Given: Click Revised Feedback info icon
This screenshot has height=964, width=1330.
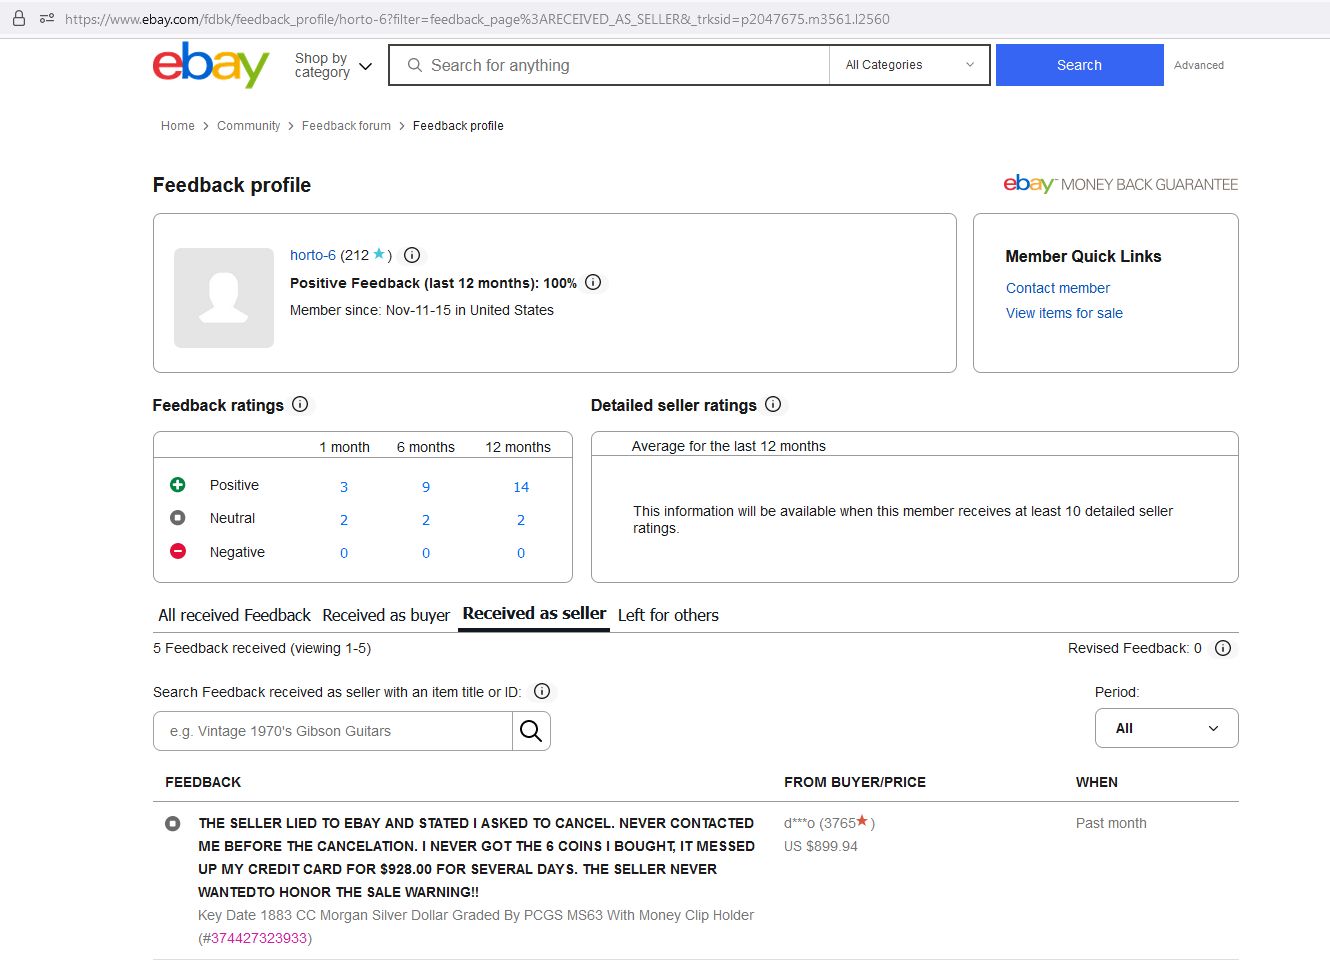Looking at the screenshot, I should tap(1223, 648).
